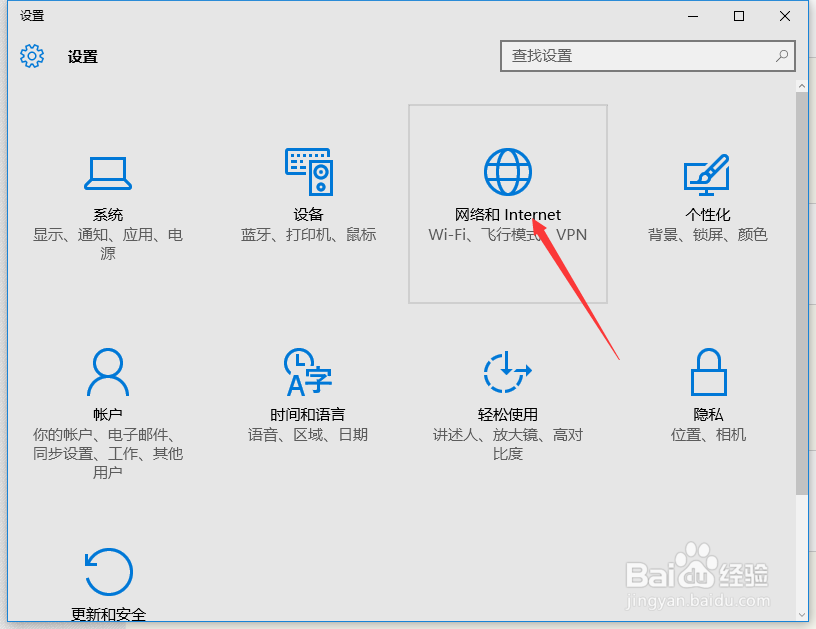The image size is (816, 629).
Task: Open the 个性化 (Personalization) icon
Action: tap(707, 172)
